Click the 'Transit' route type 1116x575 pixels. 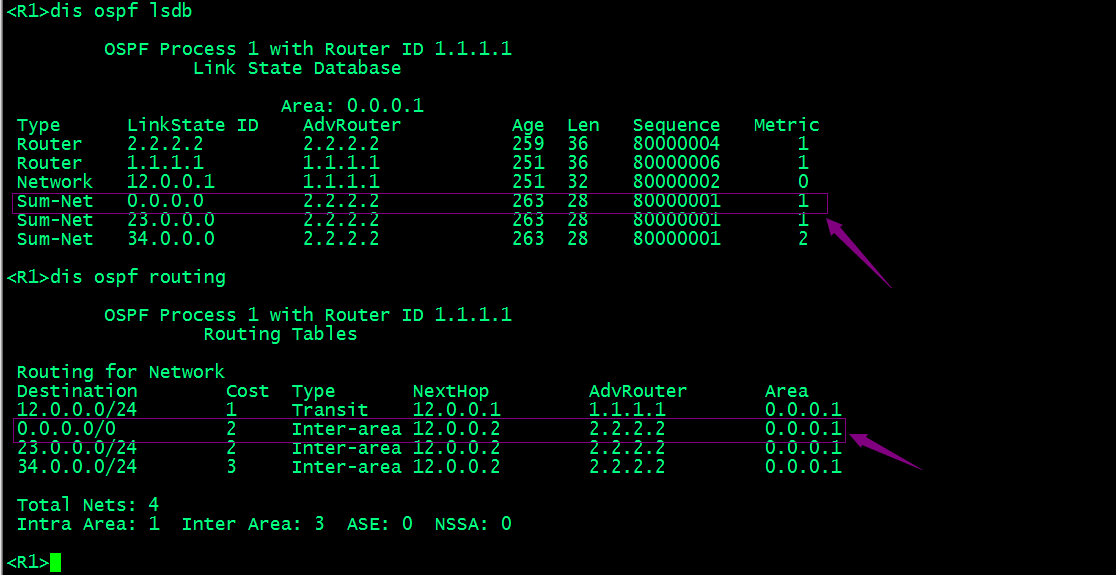(330, 410)
